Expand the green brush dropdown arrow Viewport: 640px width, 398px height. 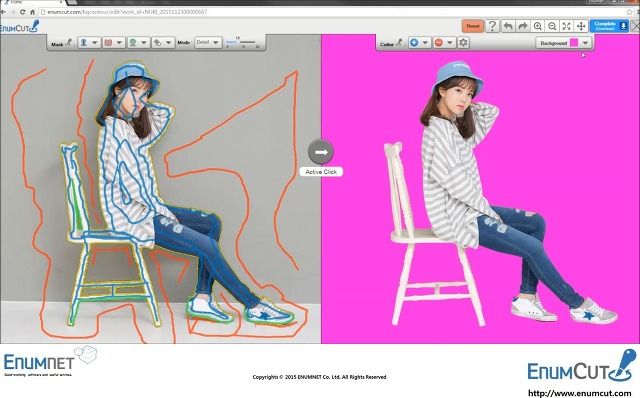point(144,42)
